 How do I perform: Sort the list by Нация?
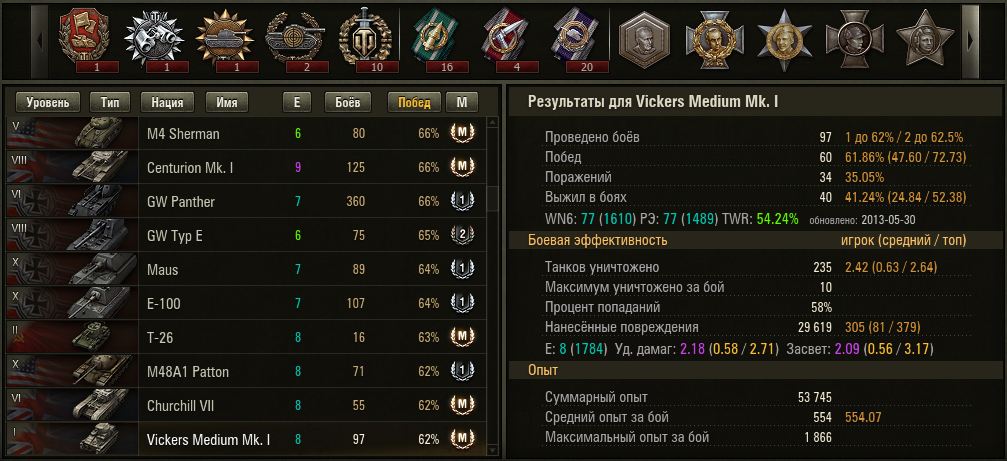click(167, 102)
